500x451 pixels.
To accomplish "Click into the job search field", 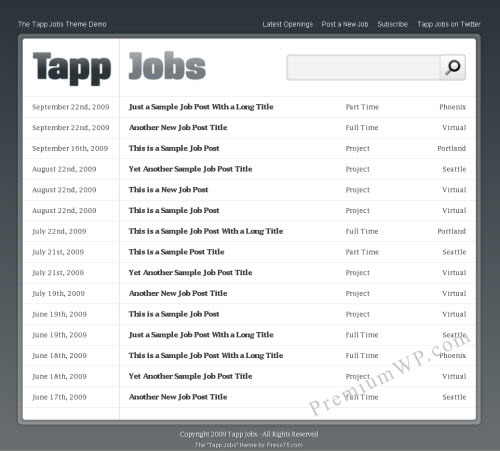I will point(363,67).
